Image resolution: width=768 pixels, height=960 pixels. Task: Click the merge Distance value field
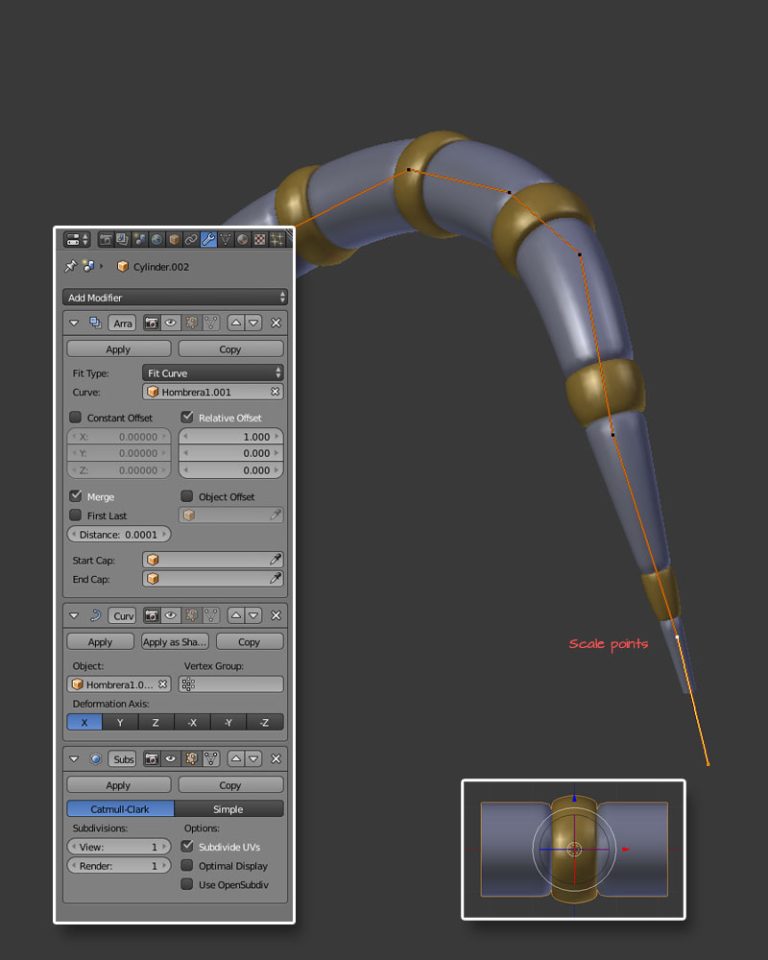(x=119, y=535)
